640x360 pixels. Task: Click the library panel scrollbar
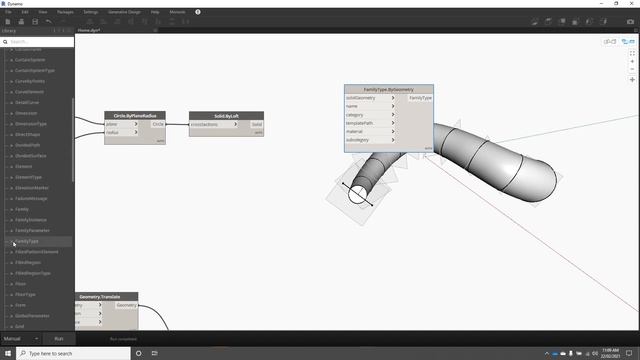[73, 140]
